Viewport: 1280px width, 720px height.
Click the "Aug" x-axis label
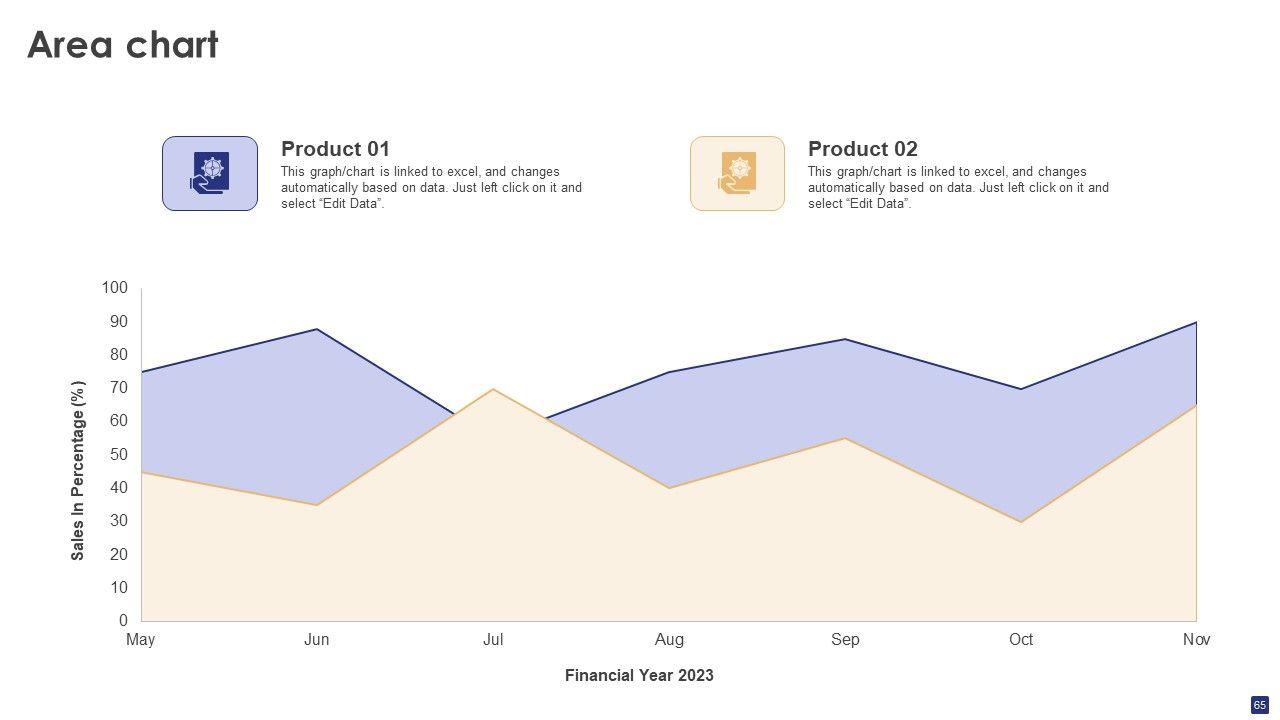pos(669,639)
